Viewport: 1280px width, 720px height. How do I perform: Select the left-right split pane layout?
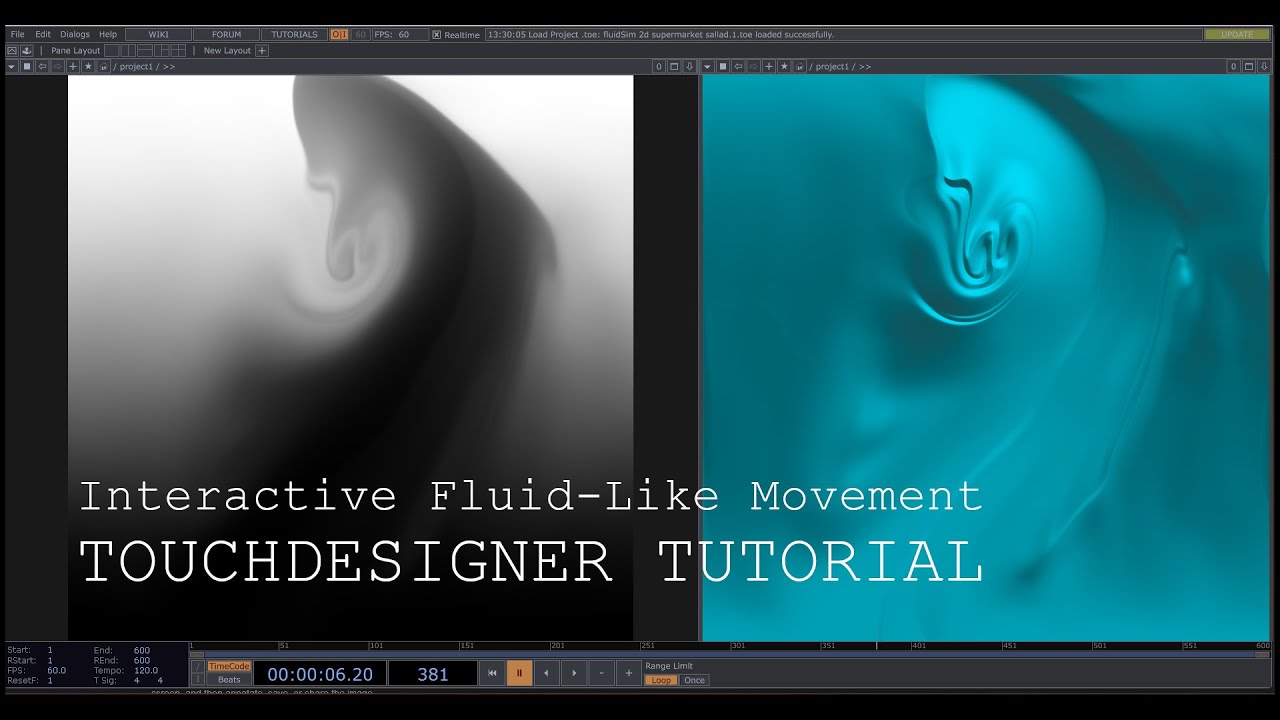[128, 50]
